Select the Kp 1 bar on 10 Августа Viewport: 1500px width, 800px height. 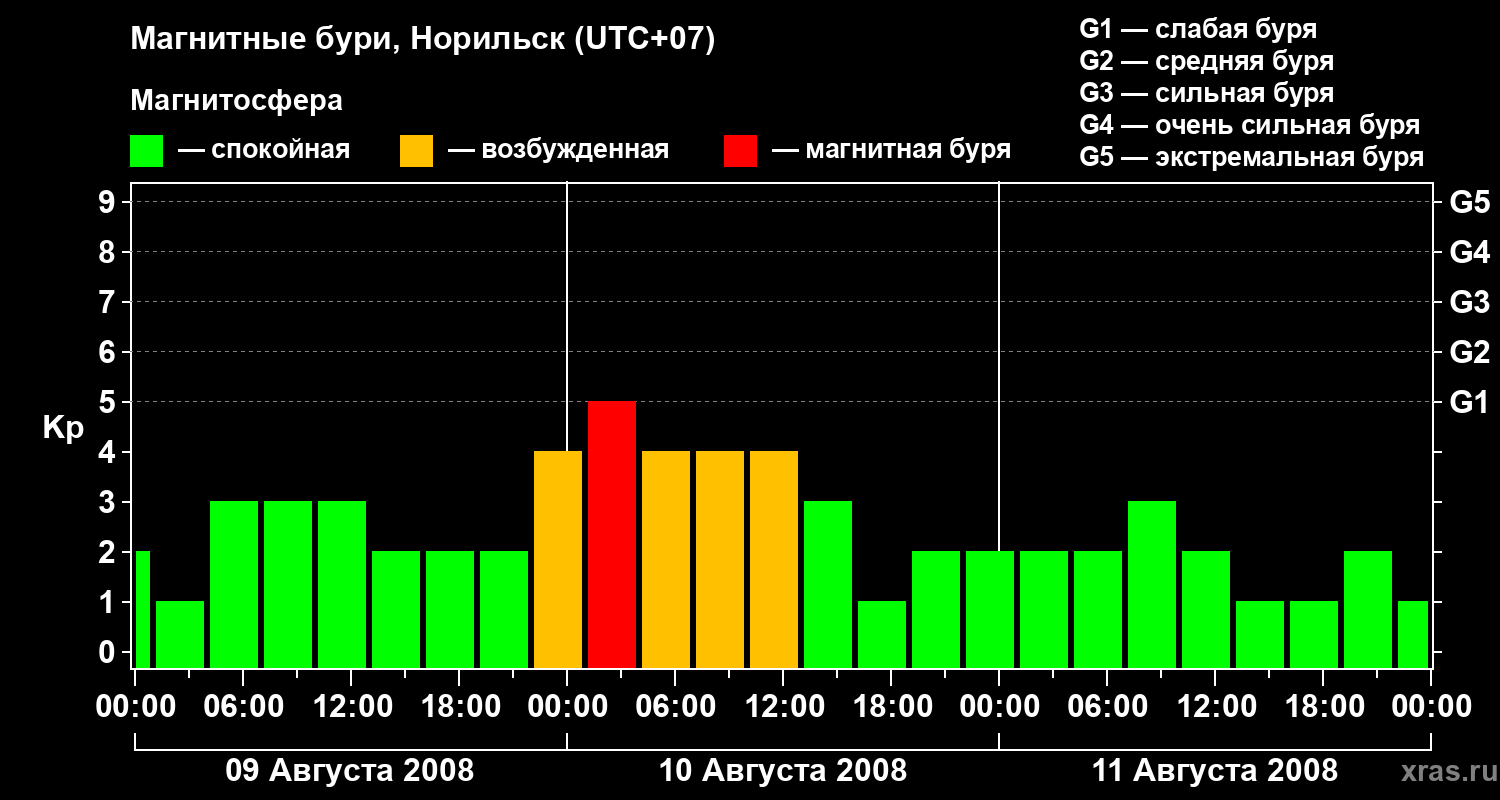882,634
